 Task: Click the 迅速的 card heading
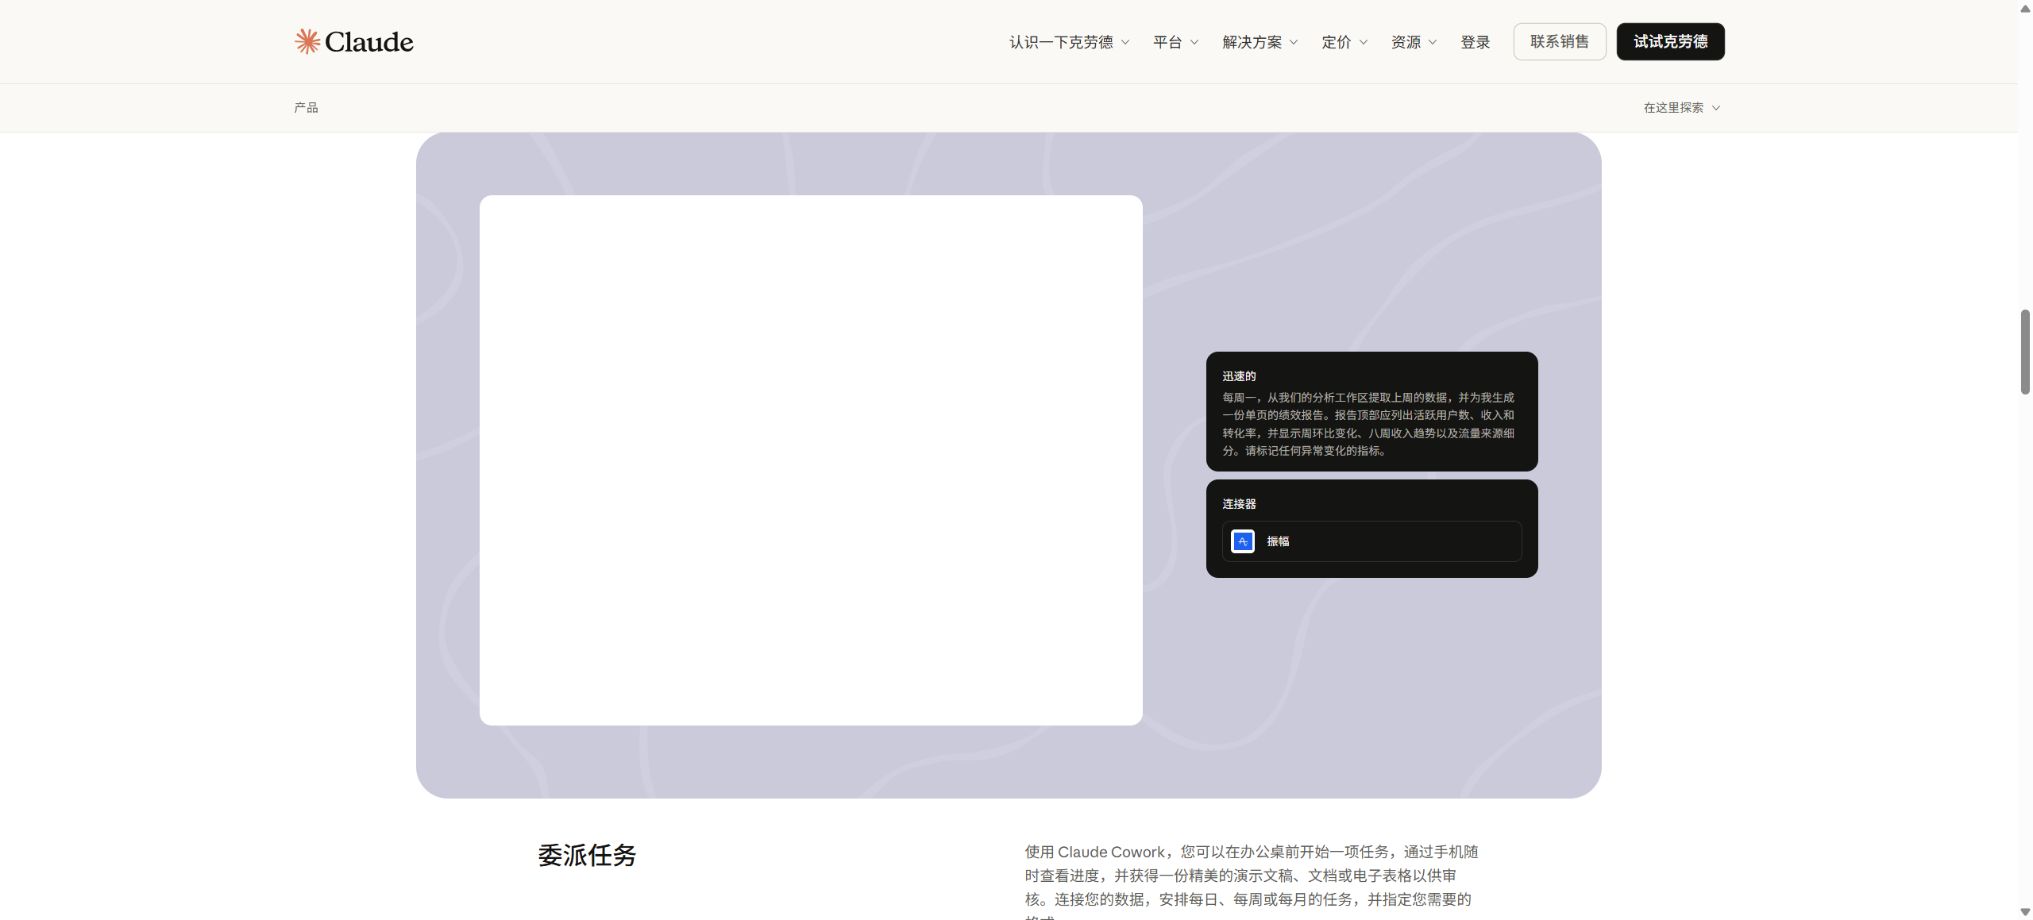[1239, 376]
